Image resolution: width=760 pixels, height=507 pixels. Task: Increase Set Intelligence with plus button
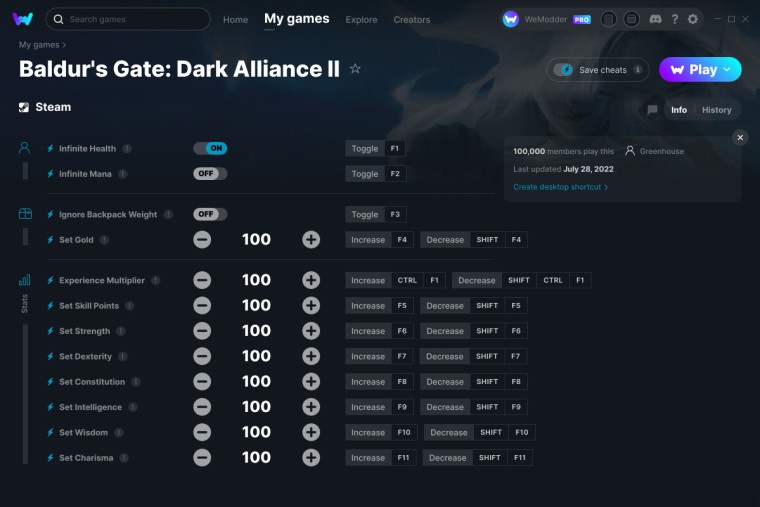pyautogui.click(x=311, y=407)
